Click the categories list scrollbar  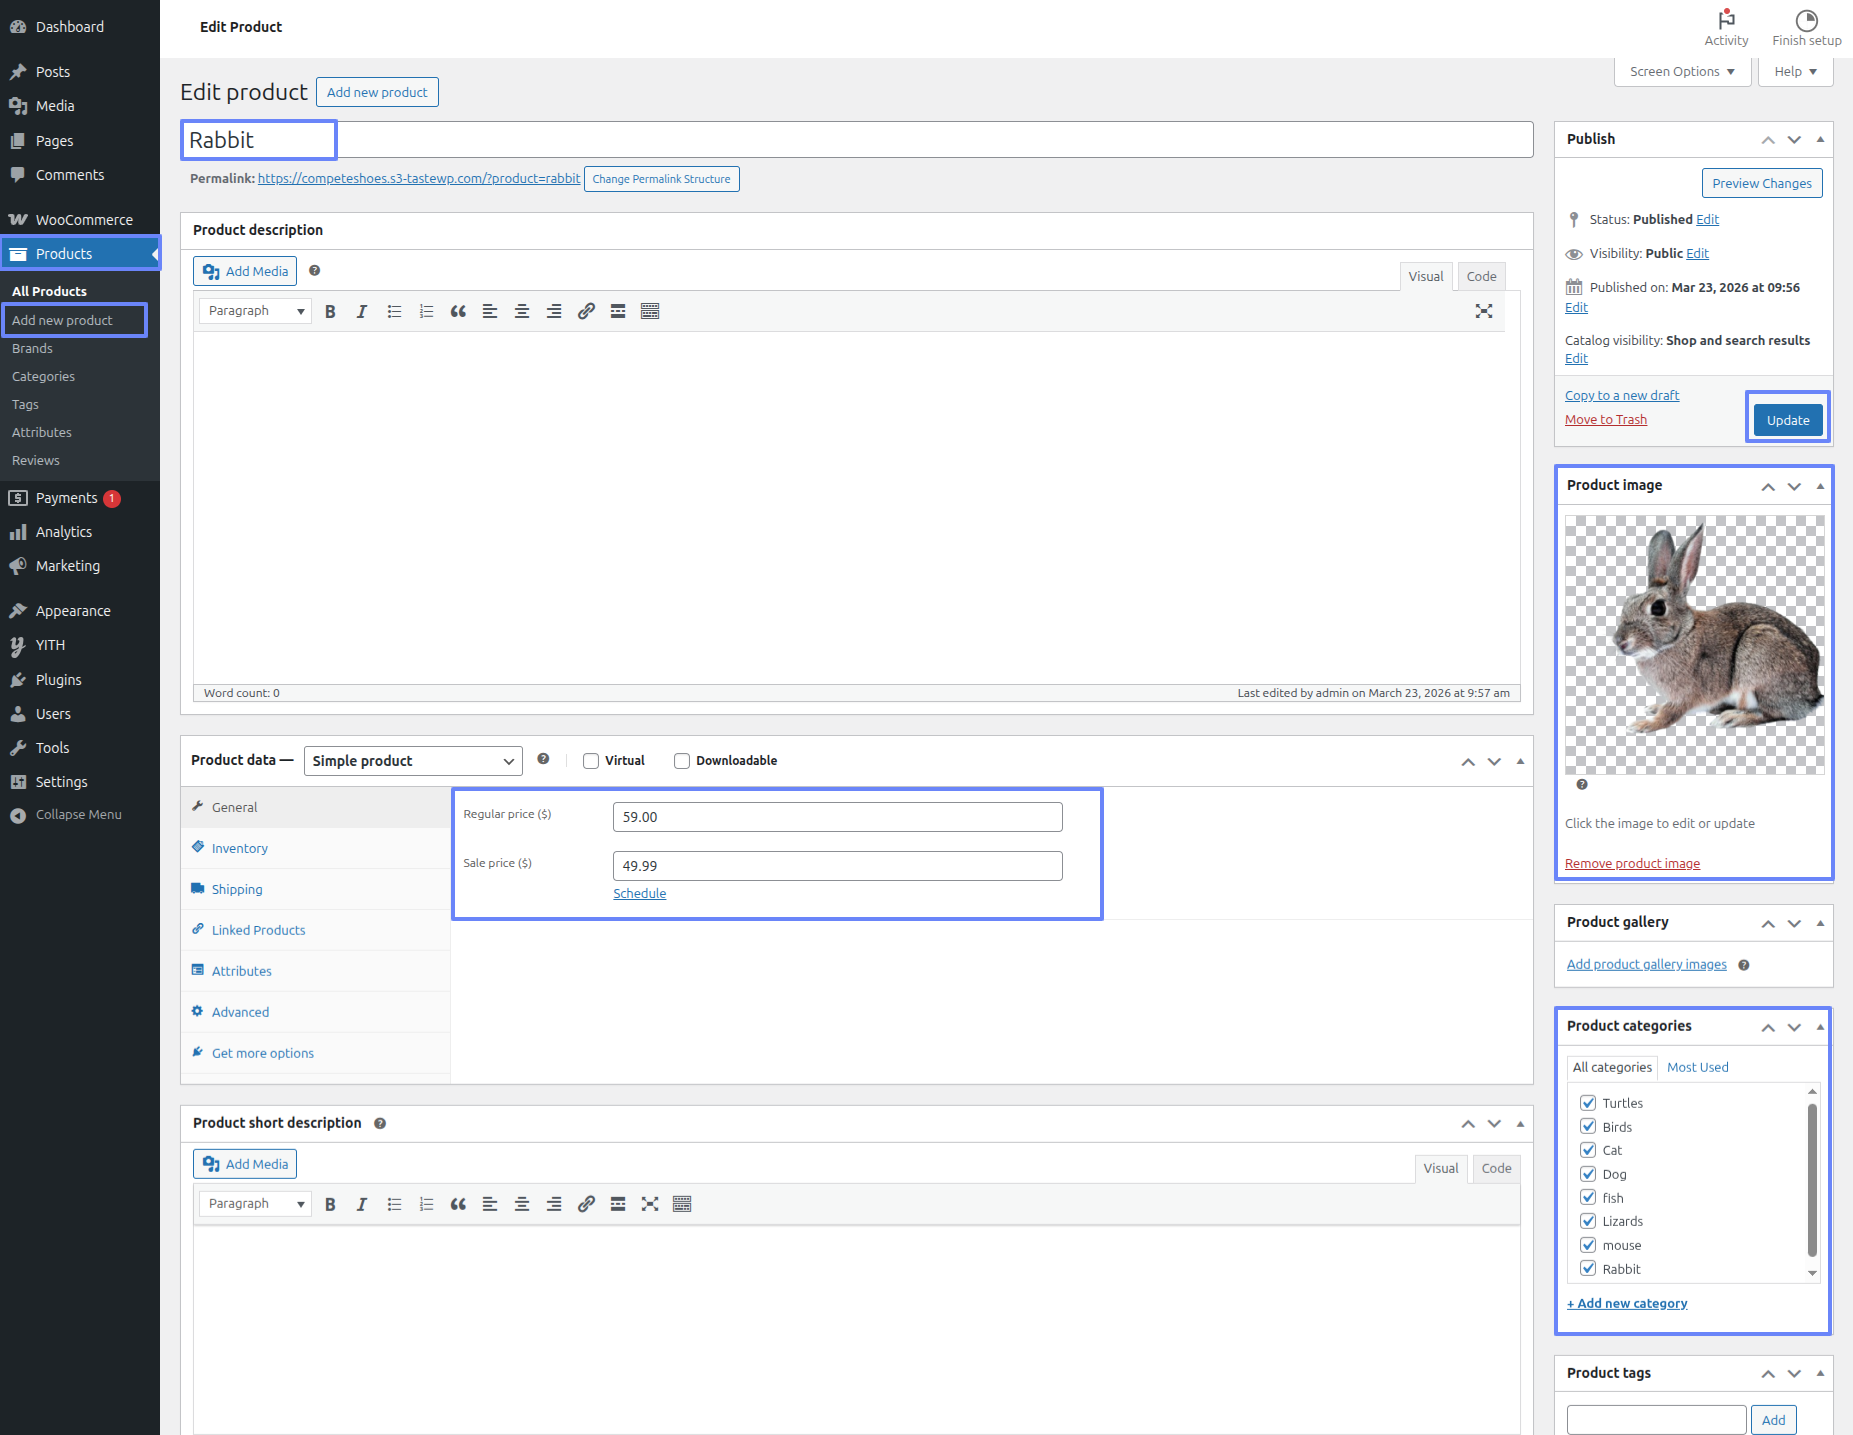[1812, 1180]
